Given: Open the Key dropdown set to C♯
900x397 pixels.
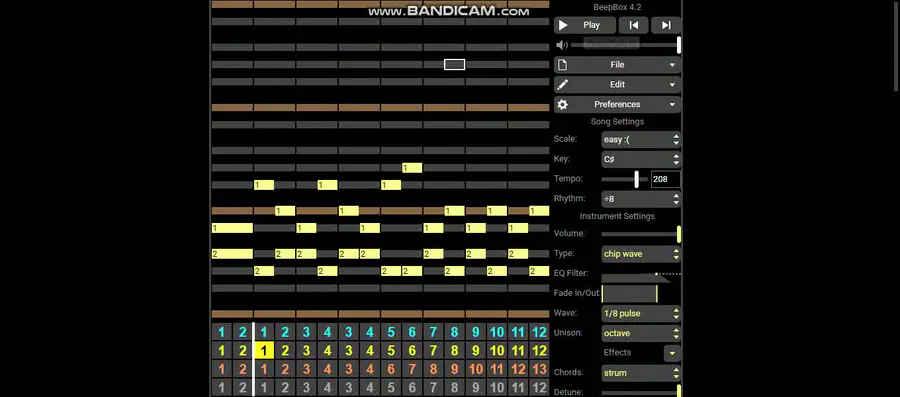Looking at the screenshot, I should (641, 159).
